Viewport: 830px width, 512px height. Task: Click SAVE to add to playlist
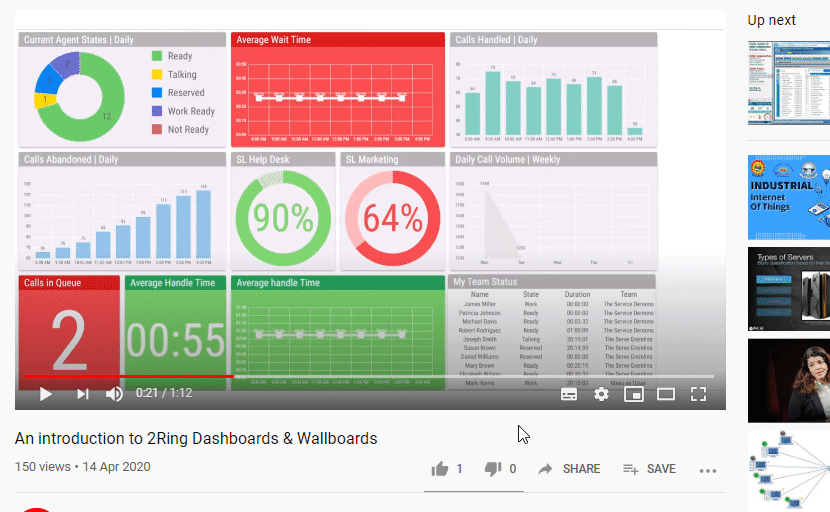(x=649, y=469)
